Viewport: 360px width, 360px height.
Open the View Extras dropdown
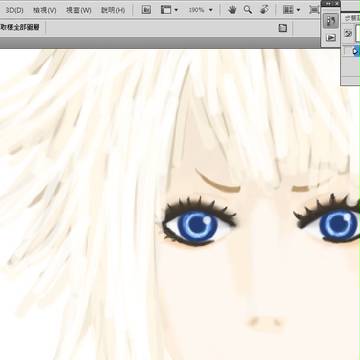click(x=169, y=10)
